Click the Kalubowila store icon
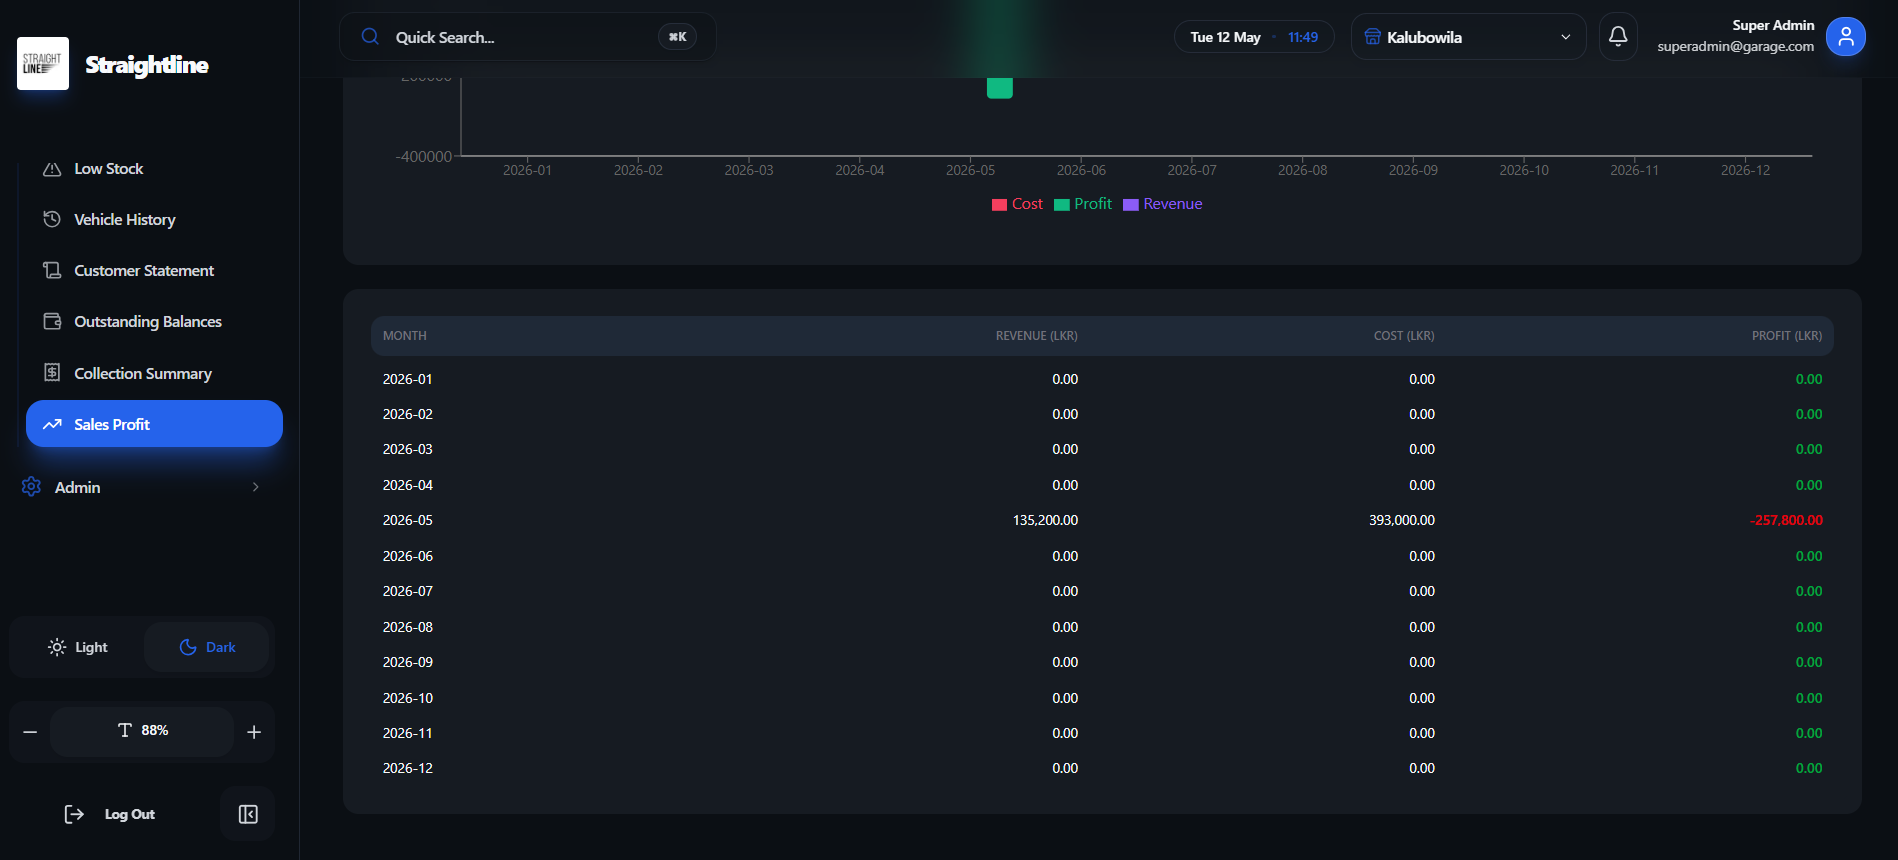The width and height of the screenshot is (1898, 860). click(1373, 37)
